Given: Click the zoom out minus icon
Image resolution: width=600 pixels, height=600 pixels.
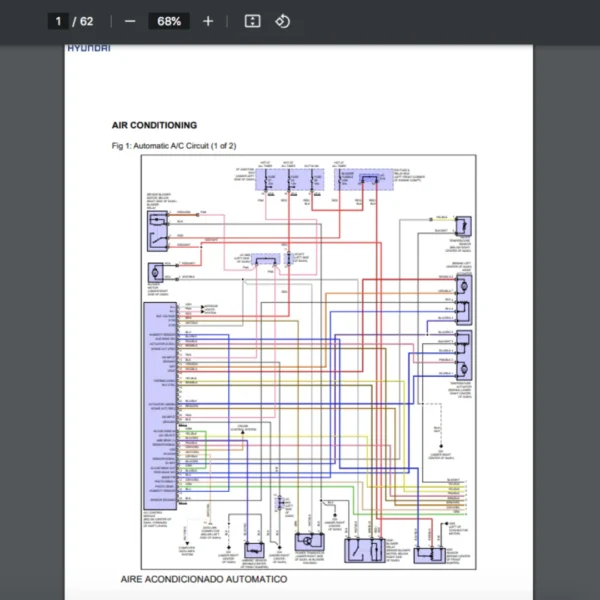Looking at the screenshot, I should [x=130, y=21].
